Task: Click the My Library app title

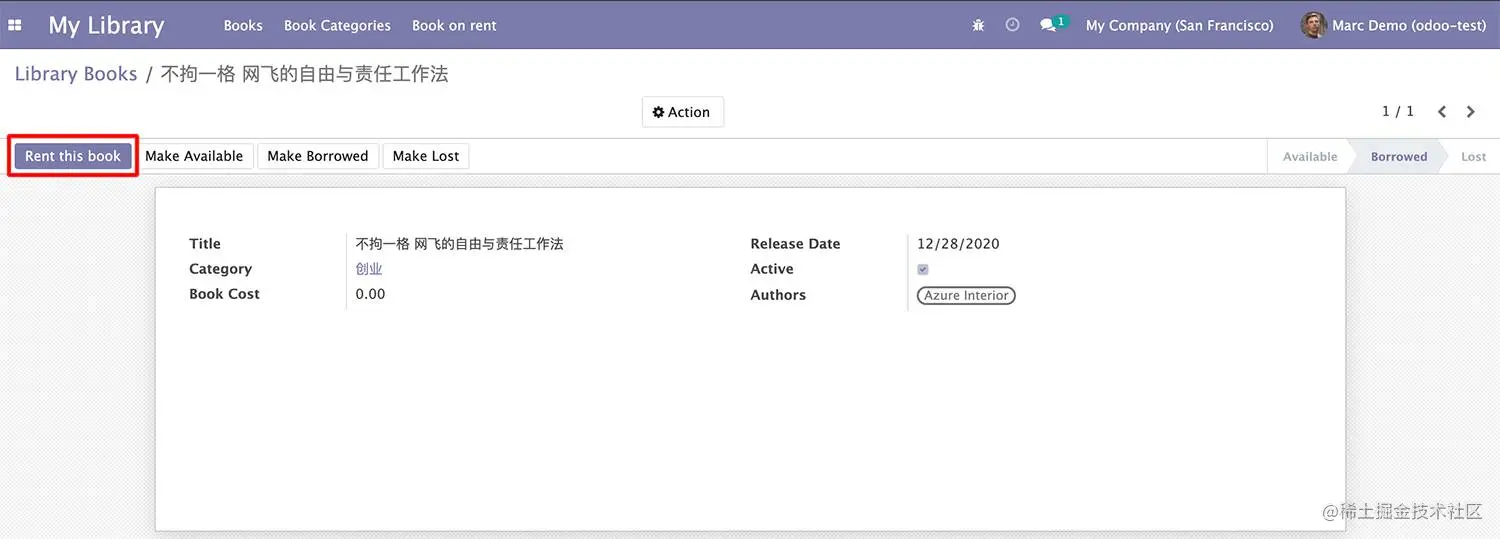Action: [106, 25]
